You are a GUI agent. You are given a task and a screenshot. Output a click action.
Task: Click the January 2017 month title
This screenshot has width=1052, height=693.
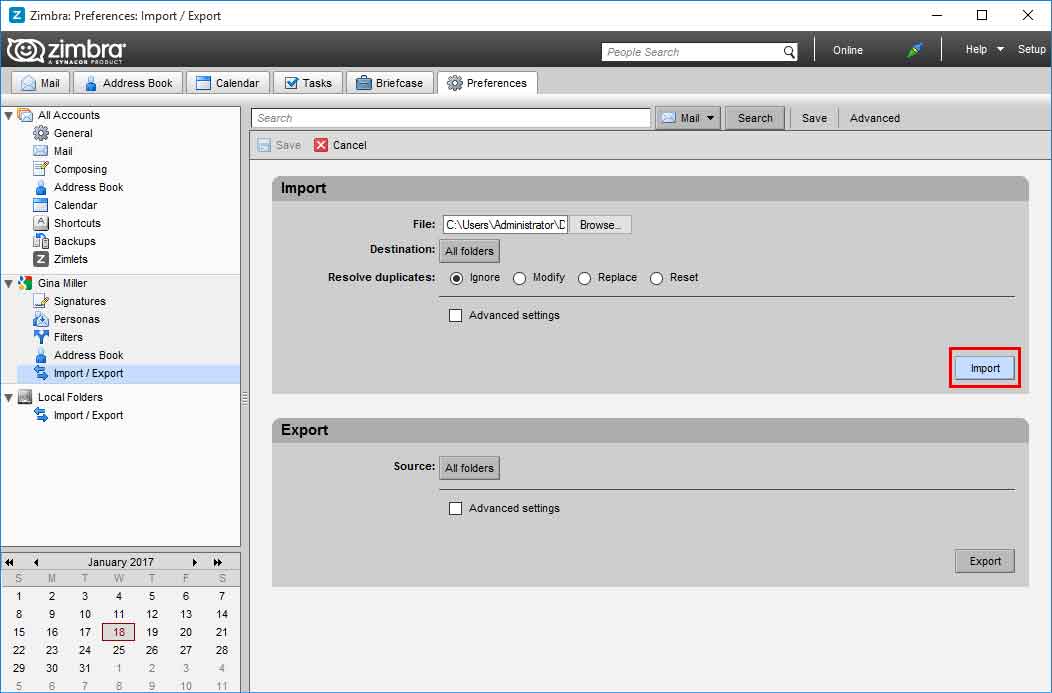click(121, 562)
